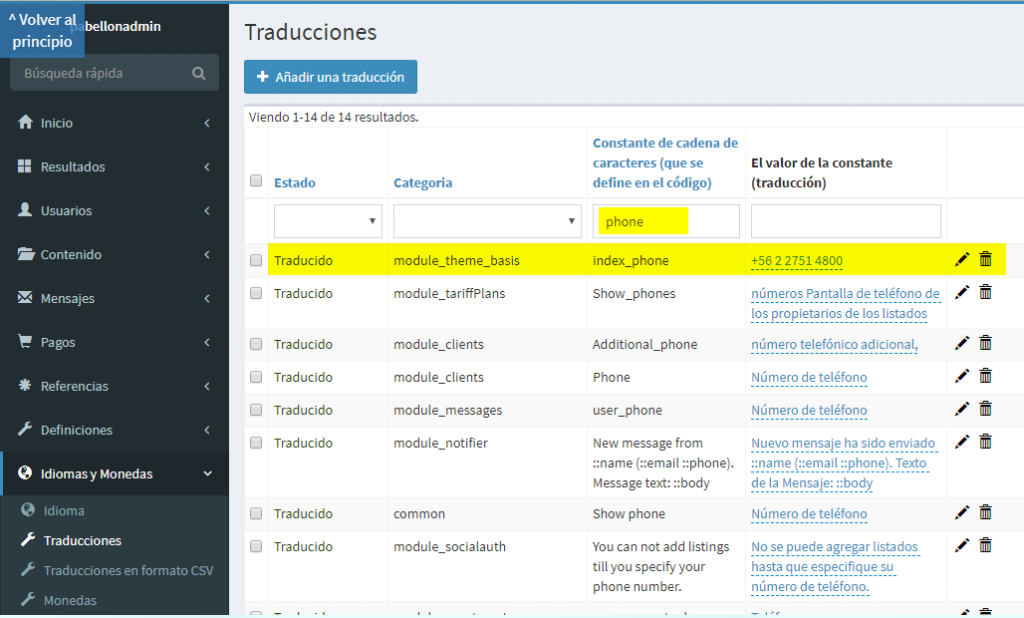This screenshot has width=1024, height=618.
Task: Open the Estado filter dropdown
Action: [328, 221]
